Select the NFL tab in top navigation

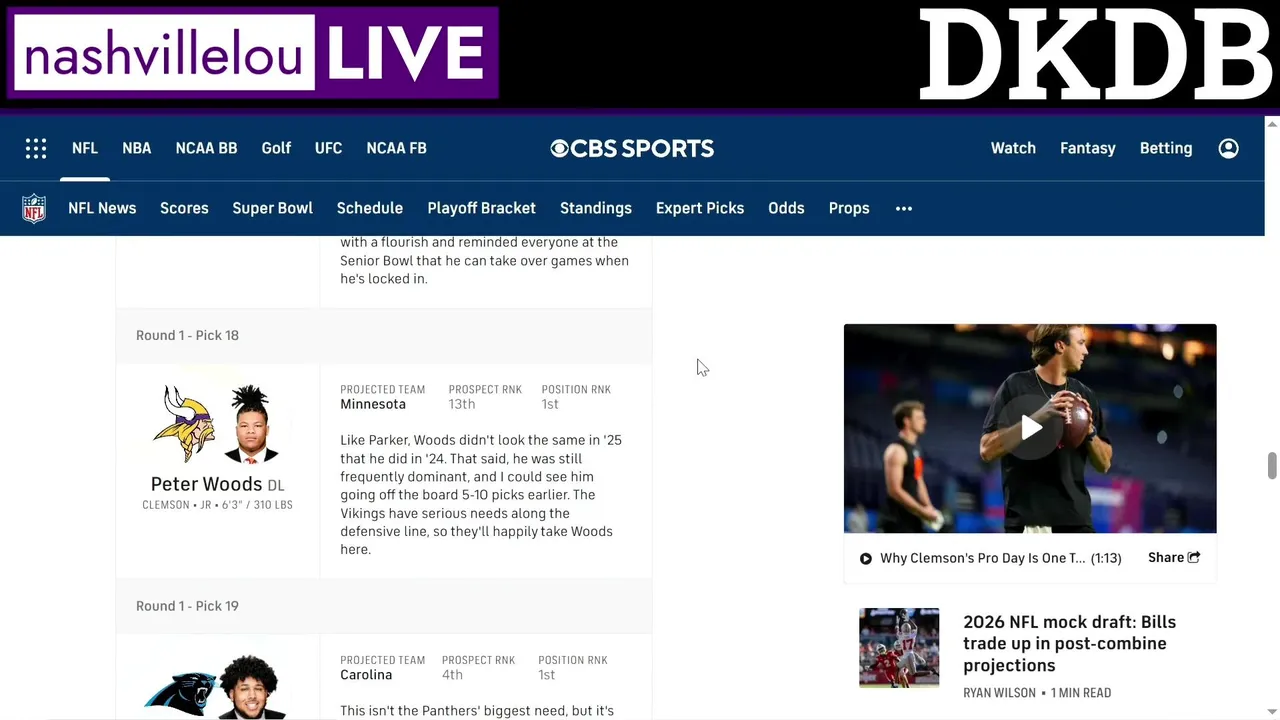point(85,148)
